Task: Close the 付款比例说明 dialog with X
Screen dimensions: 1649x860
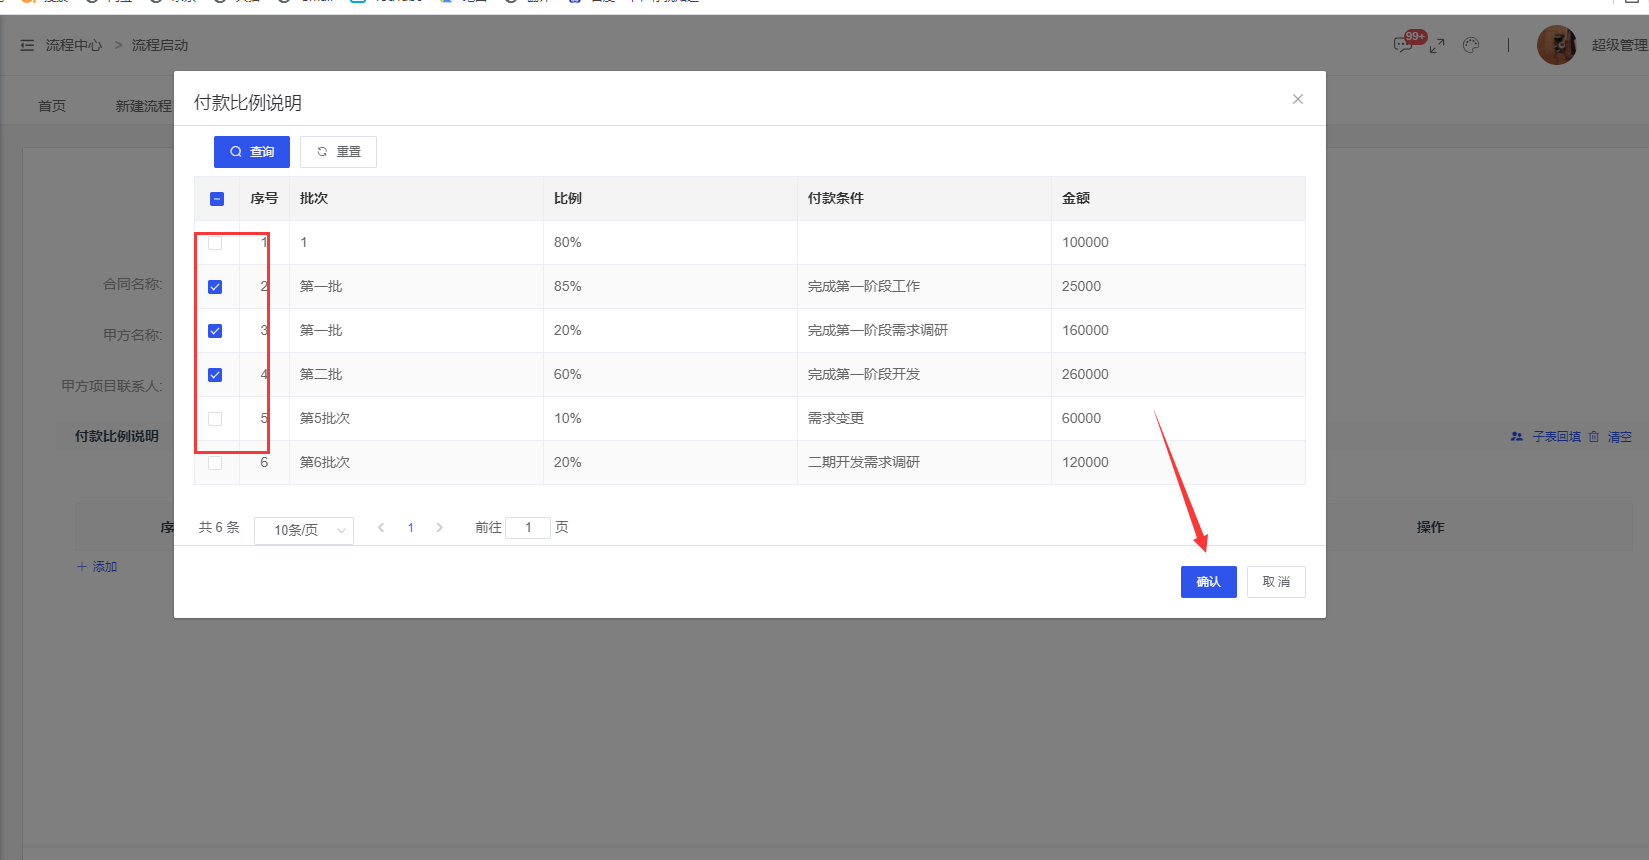Action: click(1297, 99)
